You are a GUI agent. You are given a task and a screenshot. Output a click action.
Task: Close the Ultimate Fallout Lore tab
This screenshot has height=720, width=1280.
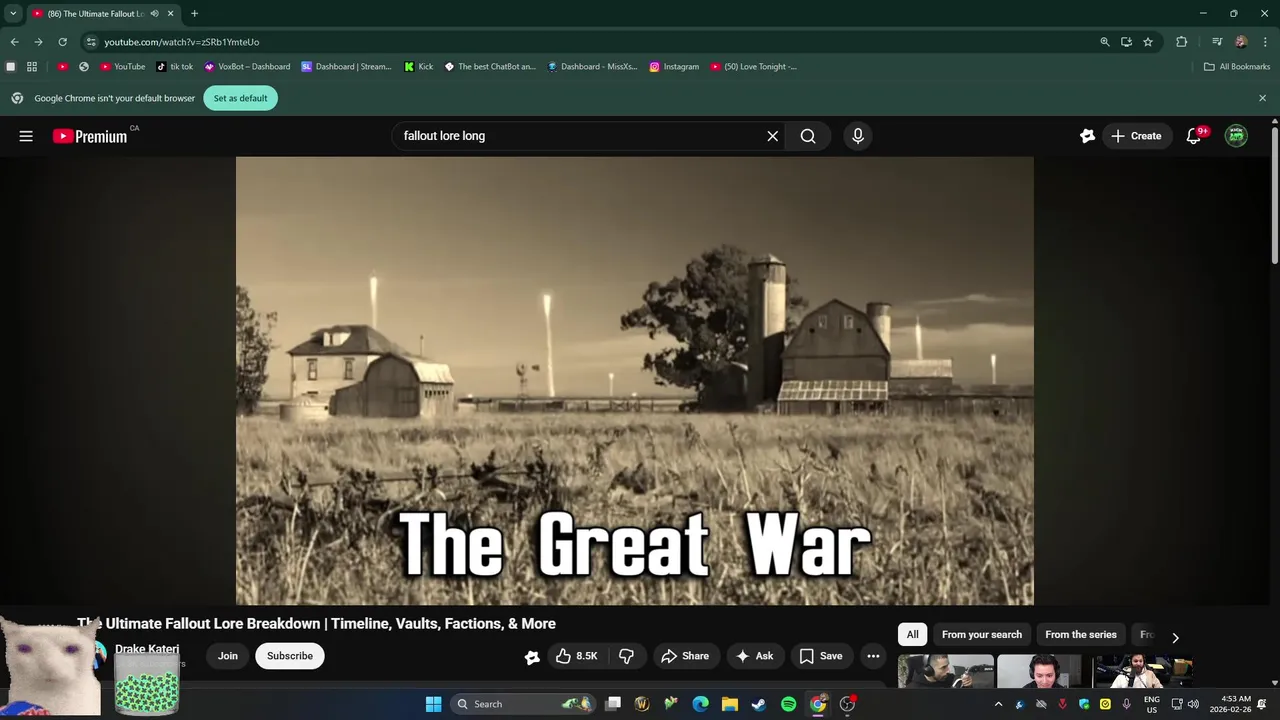(170, 14)
